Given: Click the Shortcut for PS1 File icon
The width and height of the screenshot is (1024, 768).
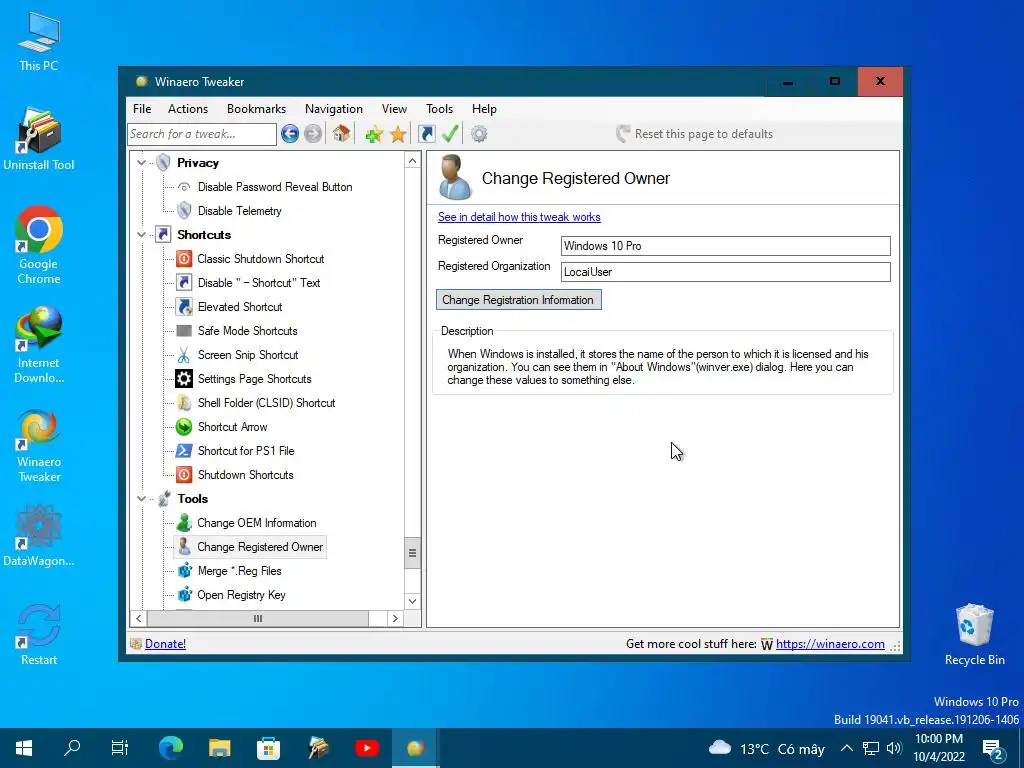Looking at the screenshot, I should coord(184,451).
